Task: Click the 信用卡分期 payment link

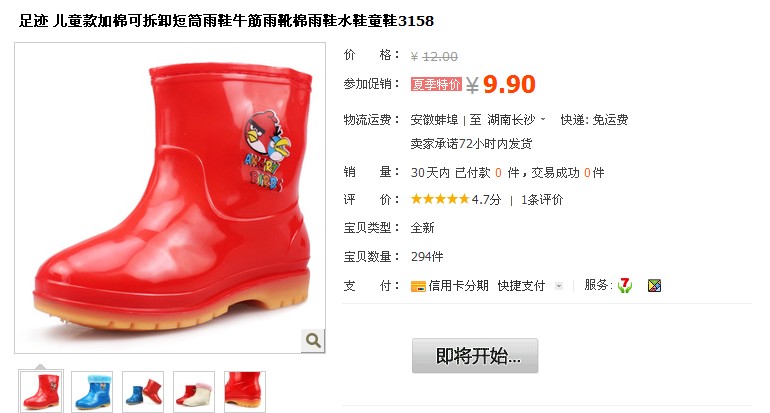Action: click(x=458, y=285)
